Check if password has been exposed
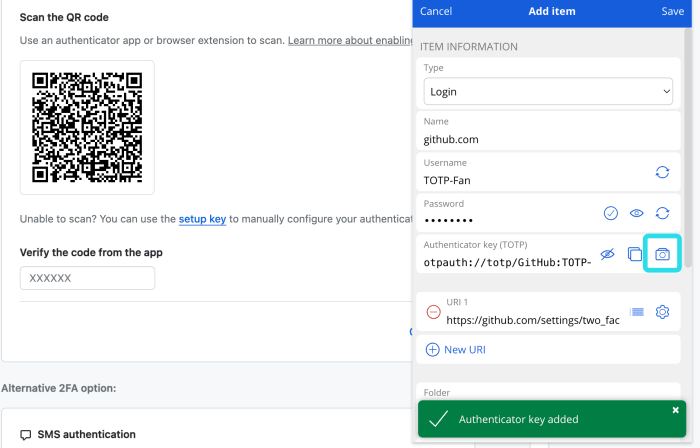This screenshot has width=700, height=448. 611,213
